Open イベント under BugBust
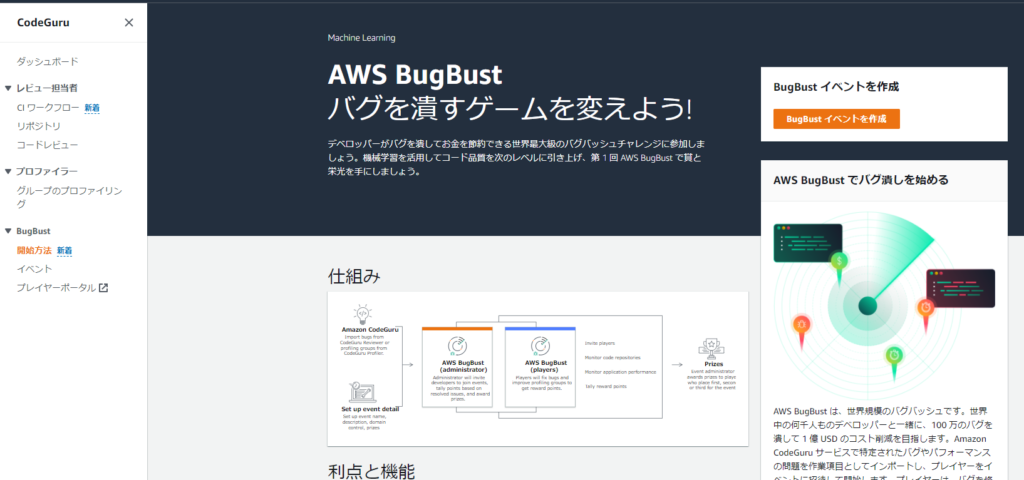Viewport: 1024px width, 480px height. tap(34, 269)
